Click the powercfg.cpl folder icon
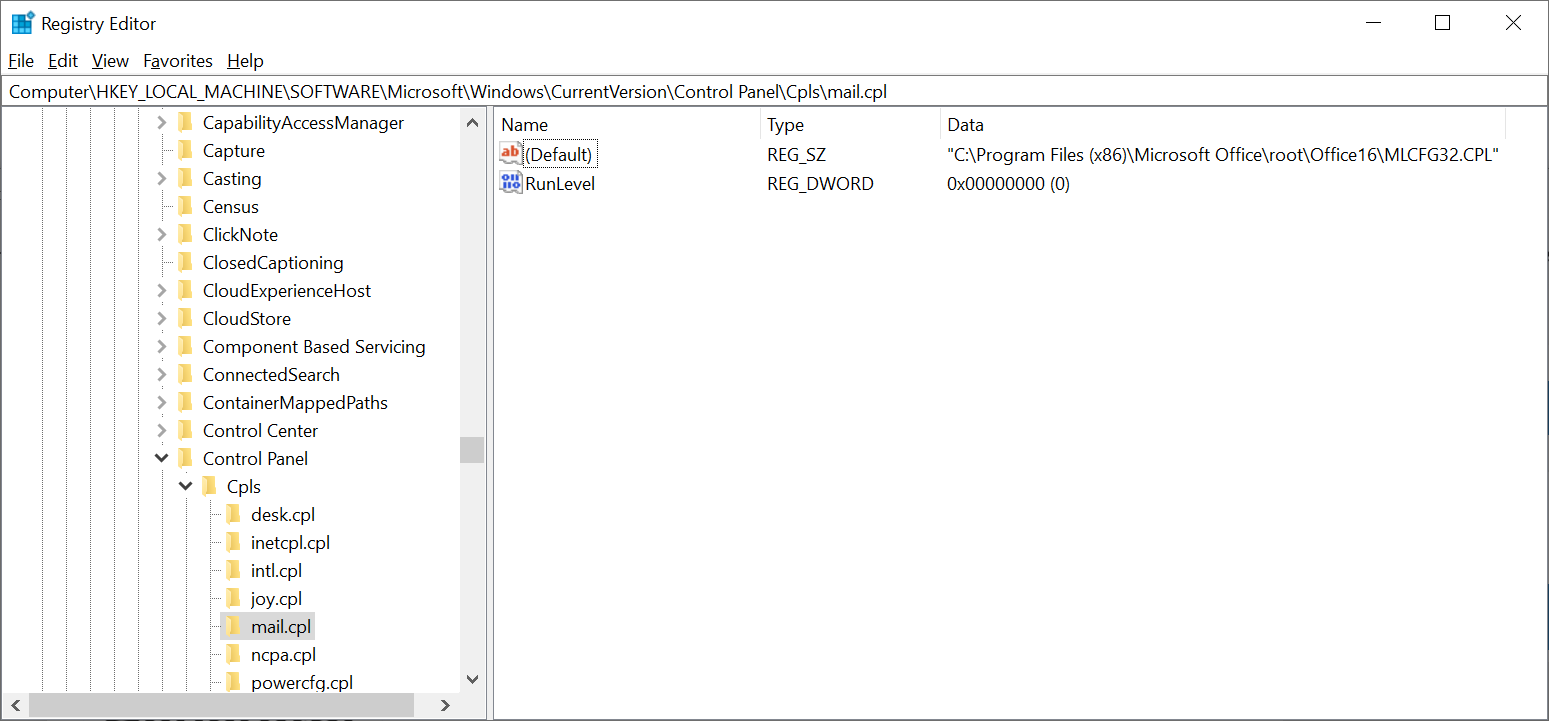Screen dimensions: 1549x721 pyautogui.click(x=233, y=683)
